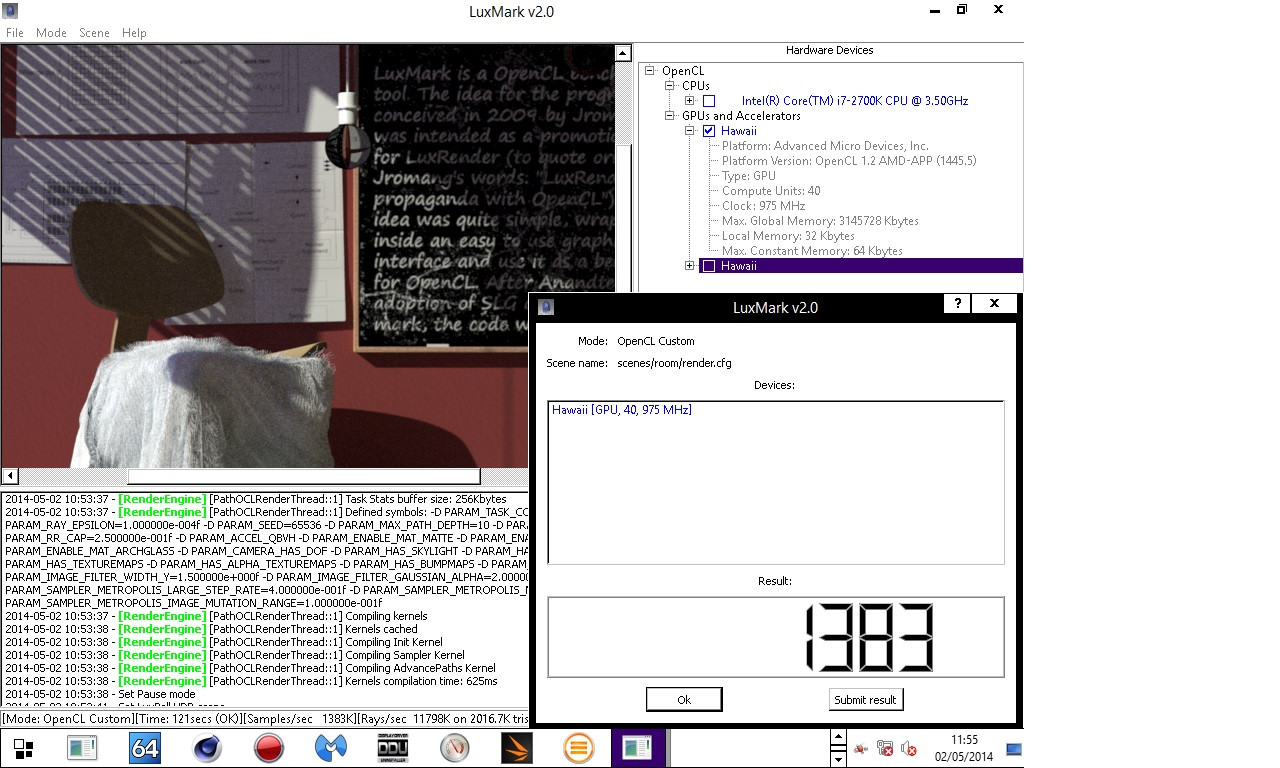Check the highlighted second Hawaii GPU checkbox
The width and height of the screenshot is (1280, 768).
click(709, 266)
